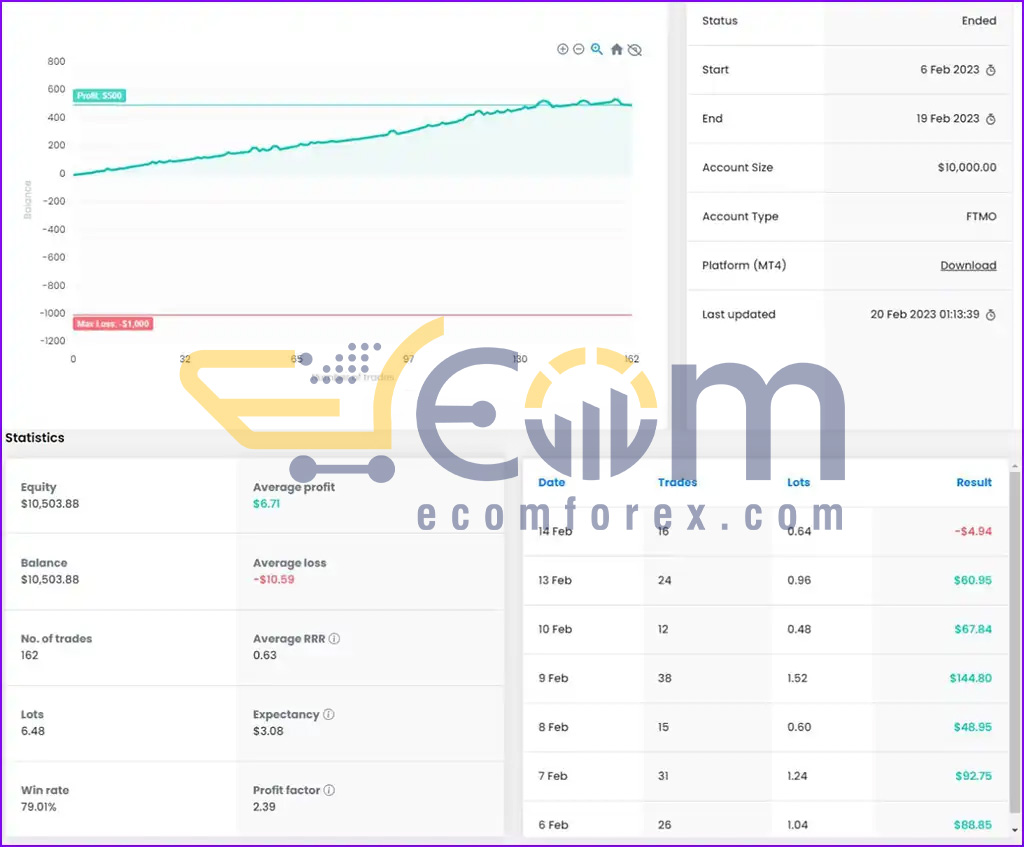Select the -$4.94 result value
The height and width of the screenshot is (847, 1024).
click(x=973, y=532)
